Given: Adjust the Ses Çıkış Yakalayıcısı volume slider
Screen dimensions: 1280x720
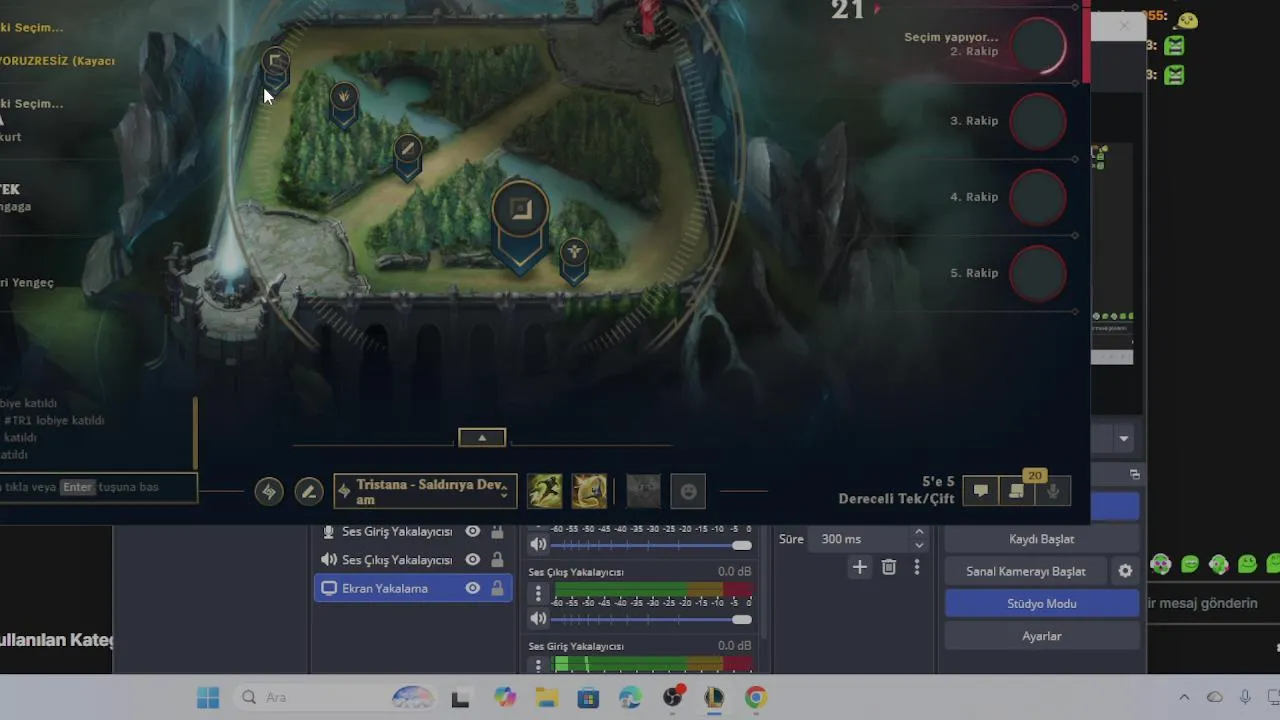Looking at the screenshot, I should point(651,619).
